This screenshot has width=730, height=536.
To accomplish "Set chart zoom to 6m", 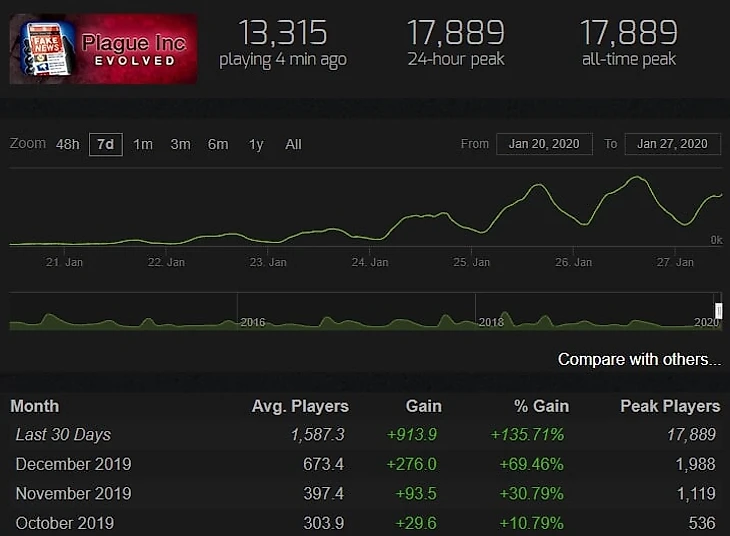I will coord(218,144).
